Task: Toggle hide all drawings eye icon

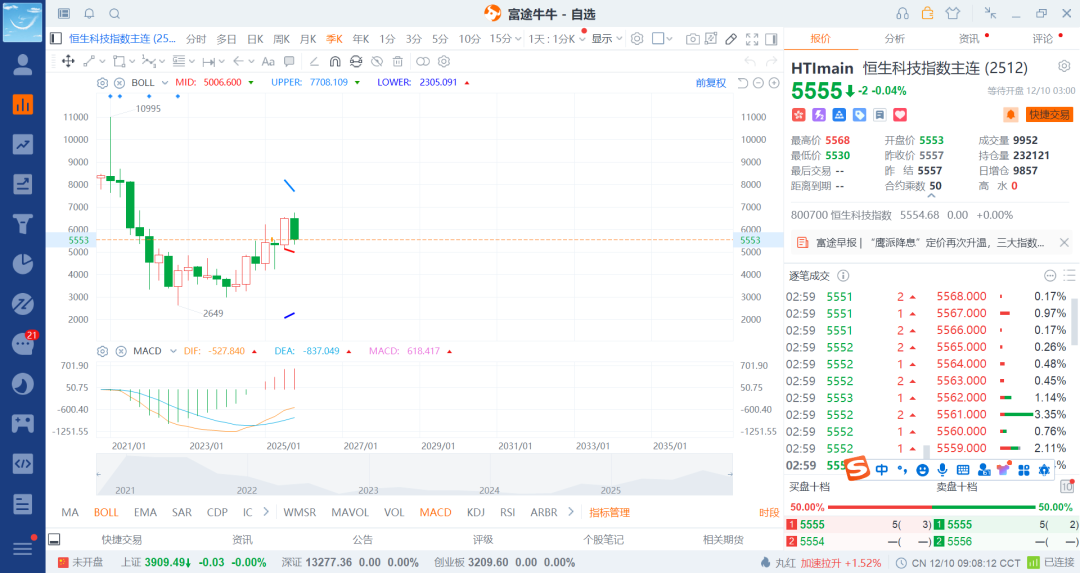Action: pos(377,61)
